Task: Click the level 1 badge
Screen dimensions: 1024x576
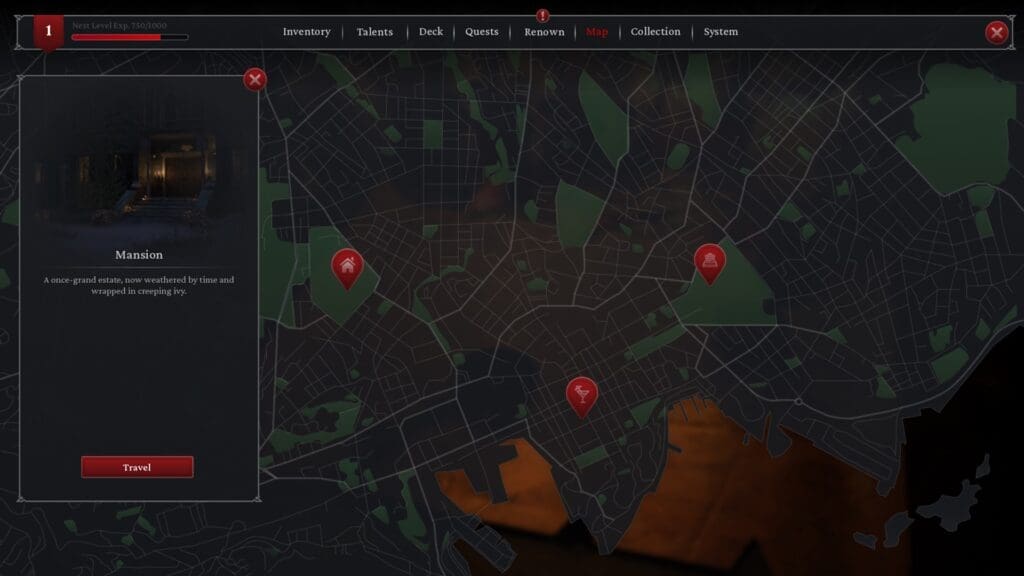Action: tap(48, 32)
